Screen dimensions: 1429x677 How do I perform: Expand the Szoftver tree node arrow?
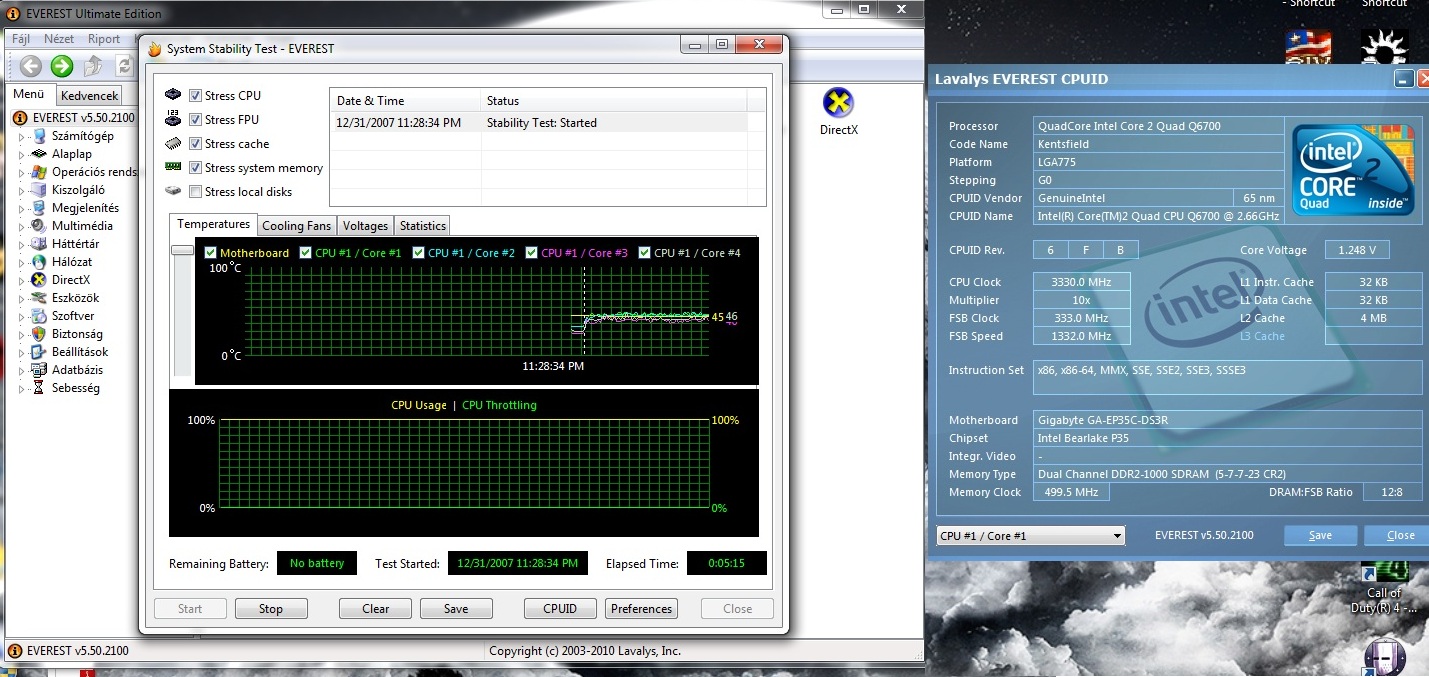[22, 317]
